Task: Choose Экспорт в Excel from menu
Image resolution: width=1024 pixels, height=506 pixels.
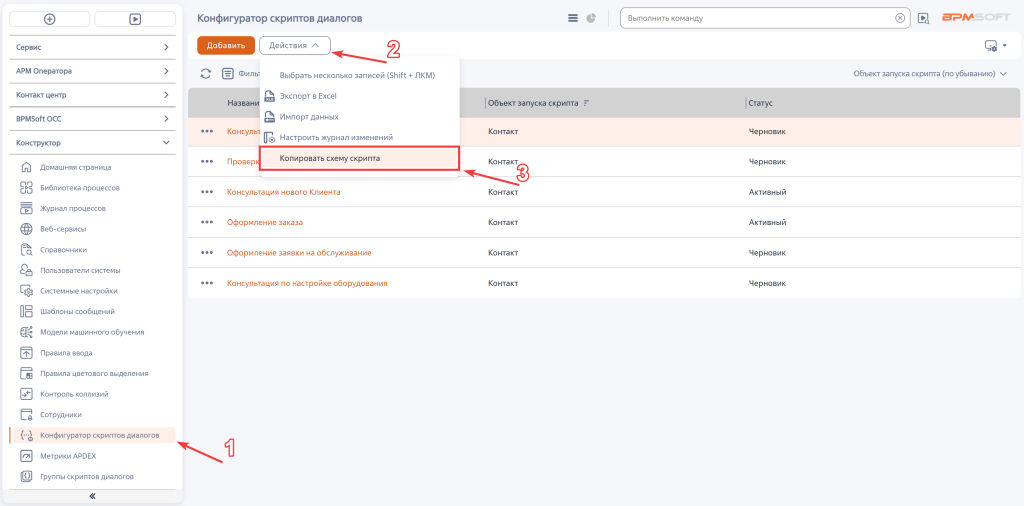Action: point(307,95)
